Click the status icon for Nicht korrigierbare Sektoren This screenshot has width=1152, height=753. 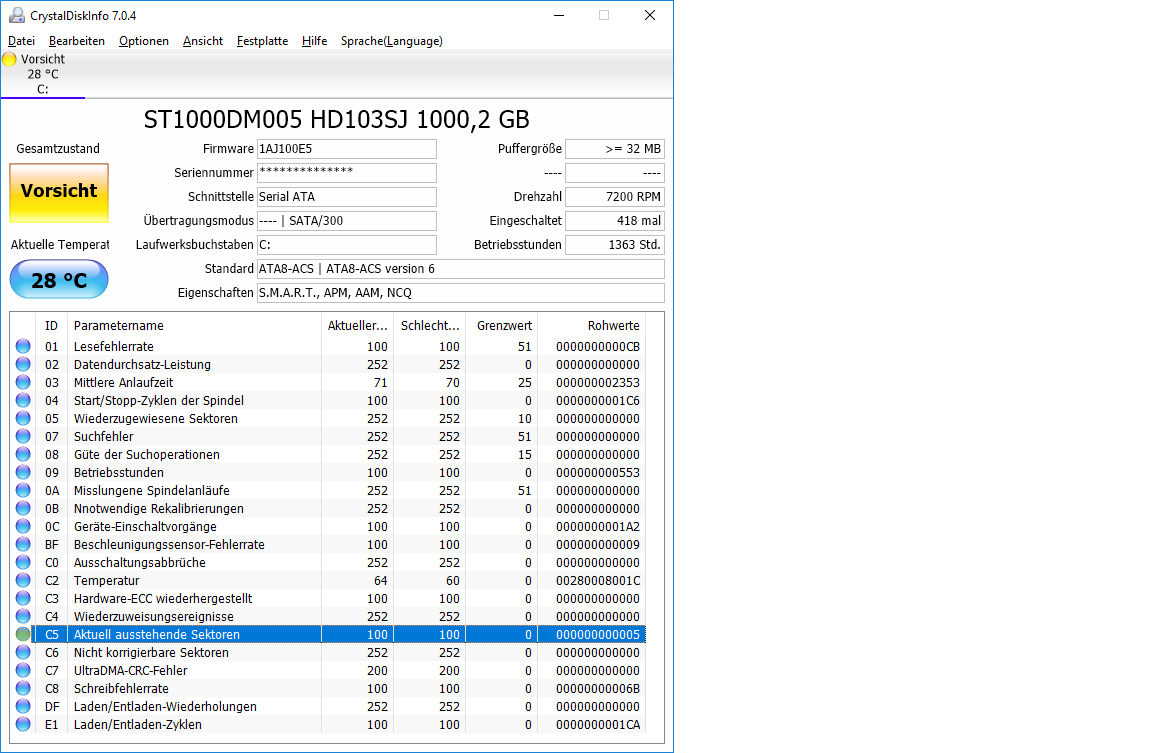click(24, 652)
